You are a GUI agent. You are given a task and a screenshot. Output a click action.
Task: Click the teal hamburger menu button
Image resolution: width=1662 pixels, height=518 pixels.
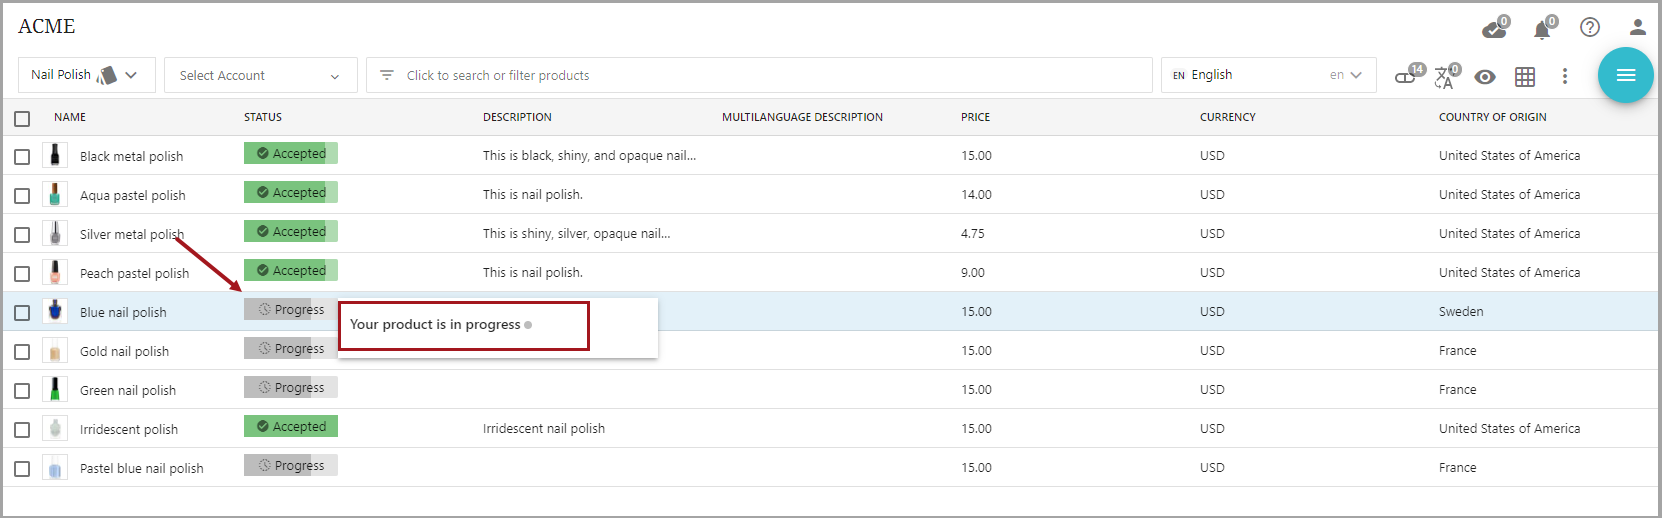coord(1625,75)
